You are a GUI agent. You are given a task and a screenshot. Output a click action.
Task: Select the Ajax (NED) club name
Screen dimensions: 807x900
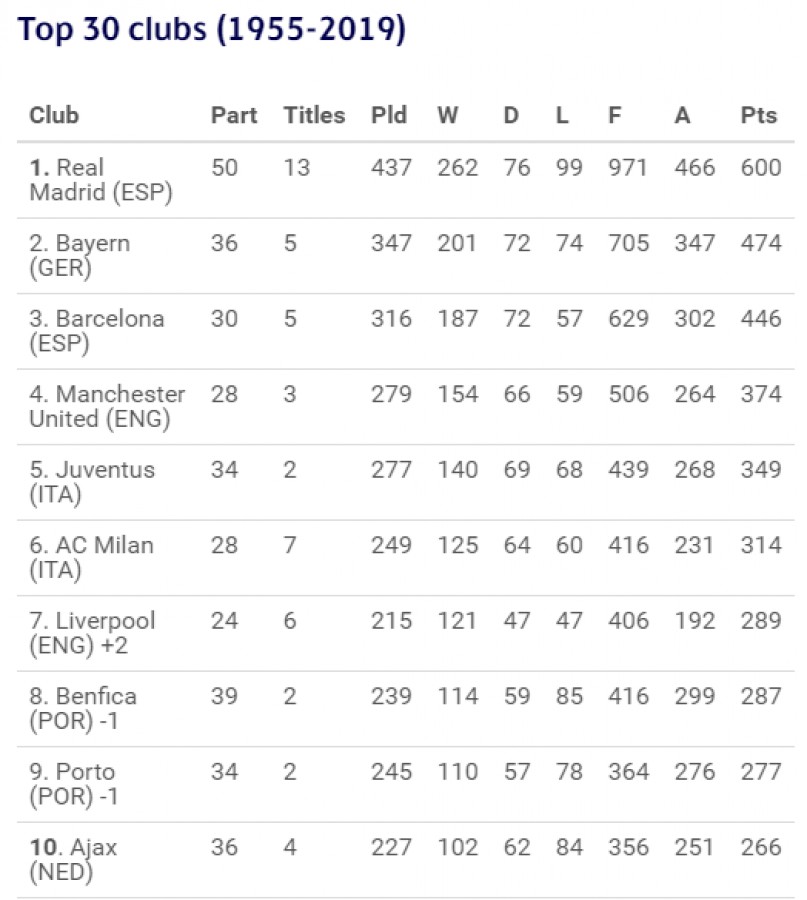pyautogui.click(x=74, y=860)
